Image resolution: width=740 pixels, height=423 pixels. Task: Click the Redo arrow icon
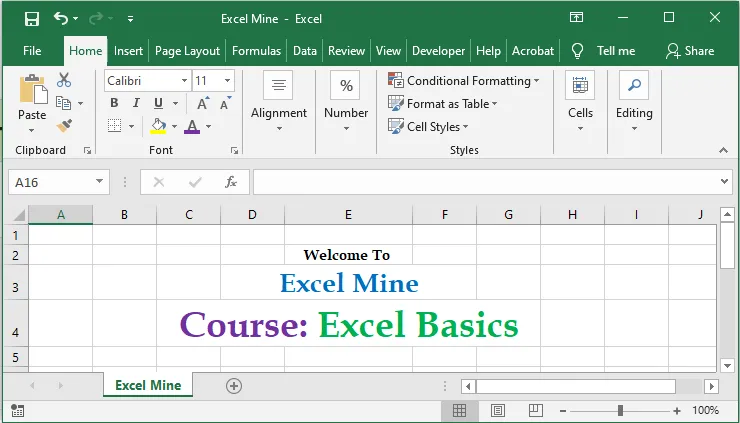(x=96, y=18)
